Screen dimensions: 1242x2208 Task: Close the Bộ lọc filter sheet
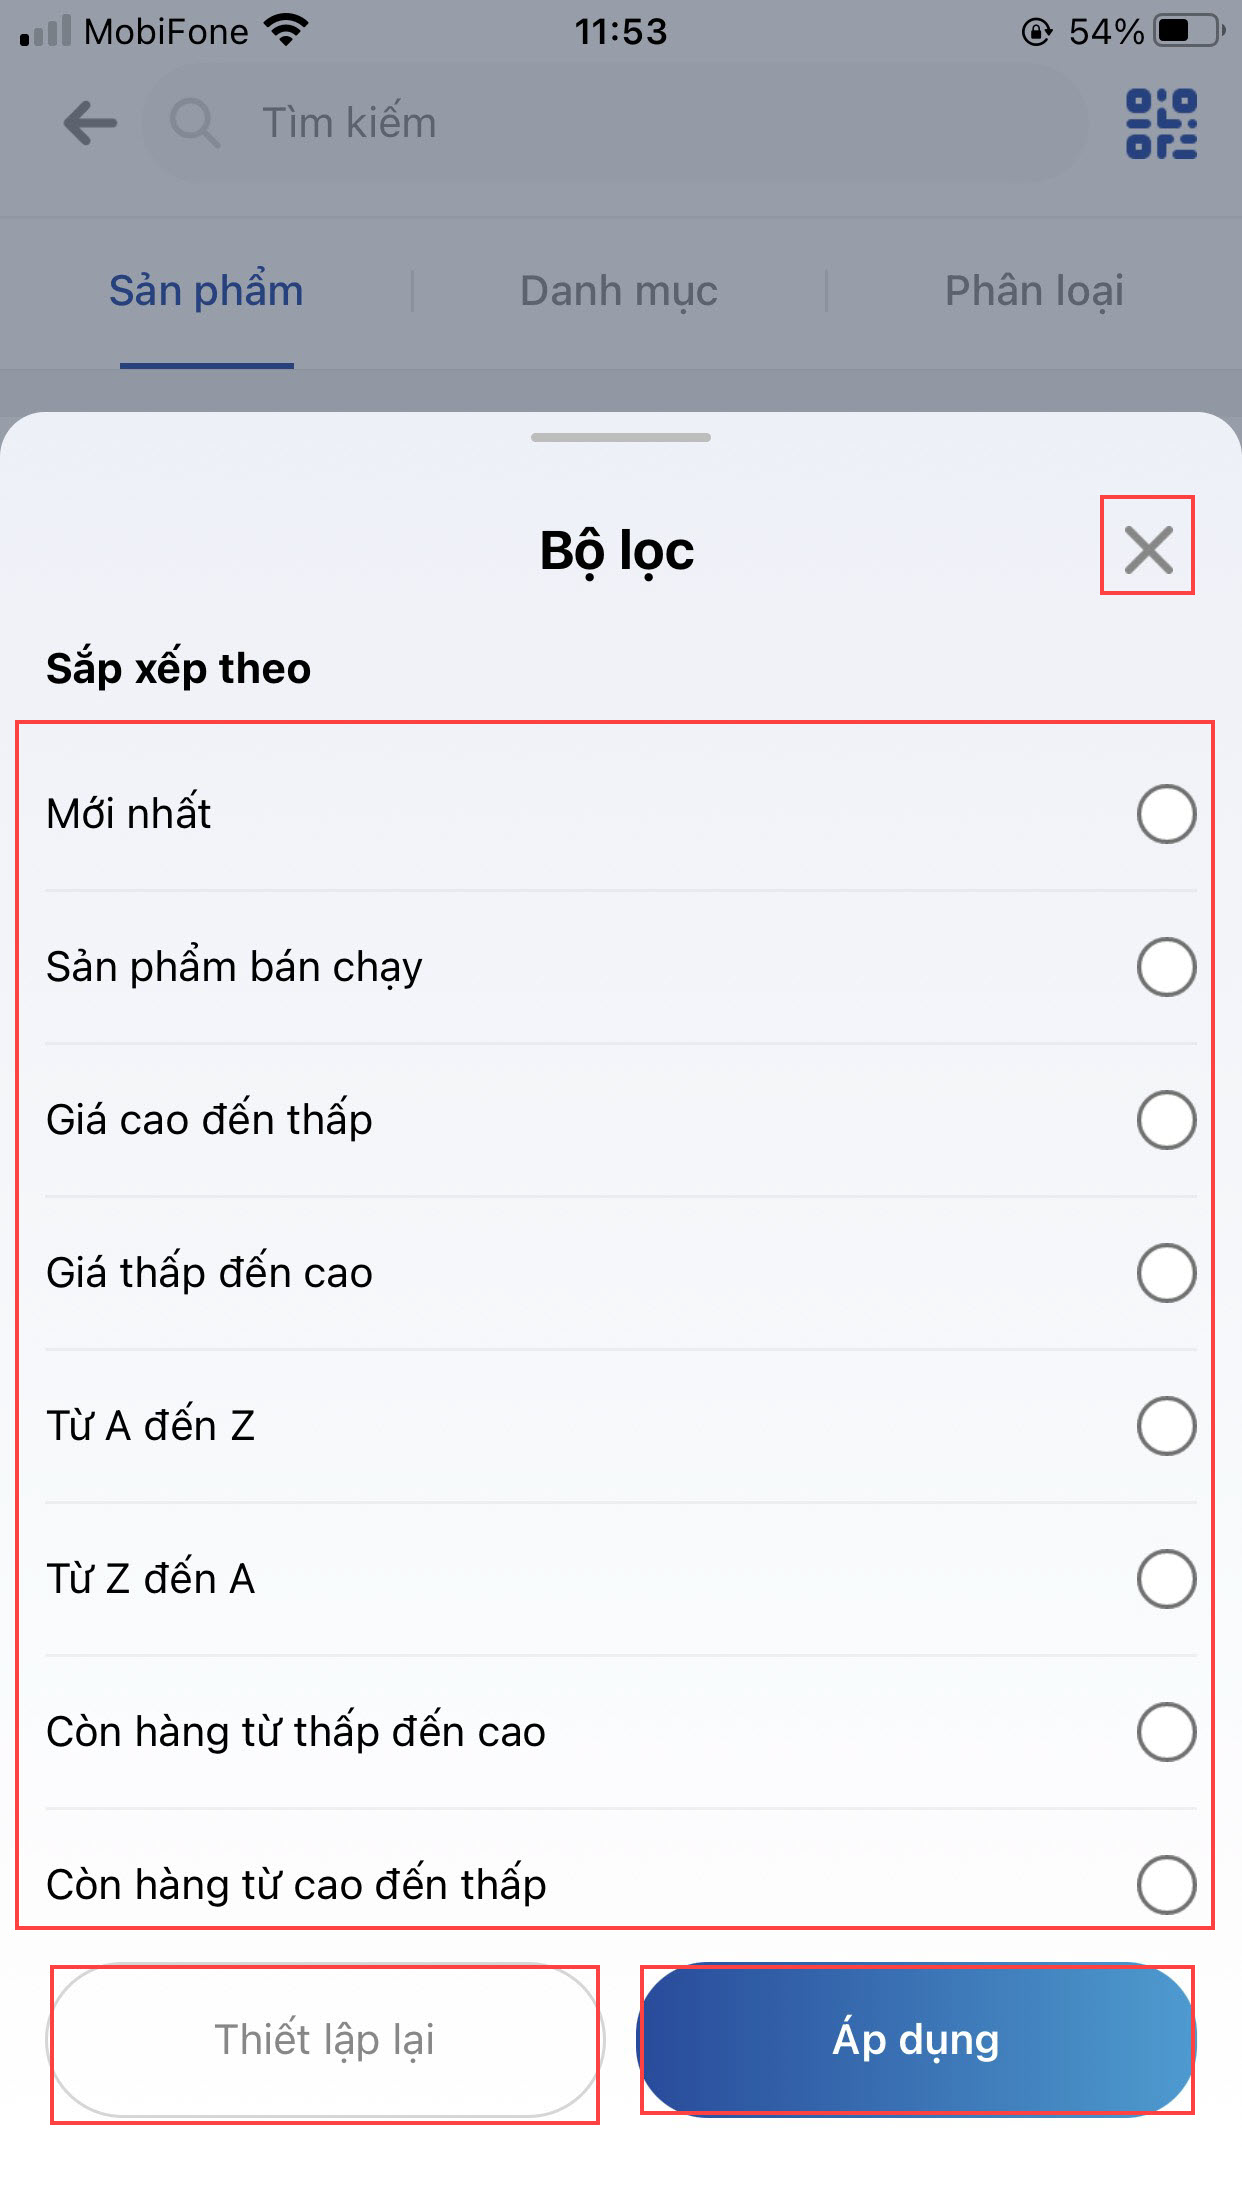(x=1148, y=549)
